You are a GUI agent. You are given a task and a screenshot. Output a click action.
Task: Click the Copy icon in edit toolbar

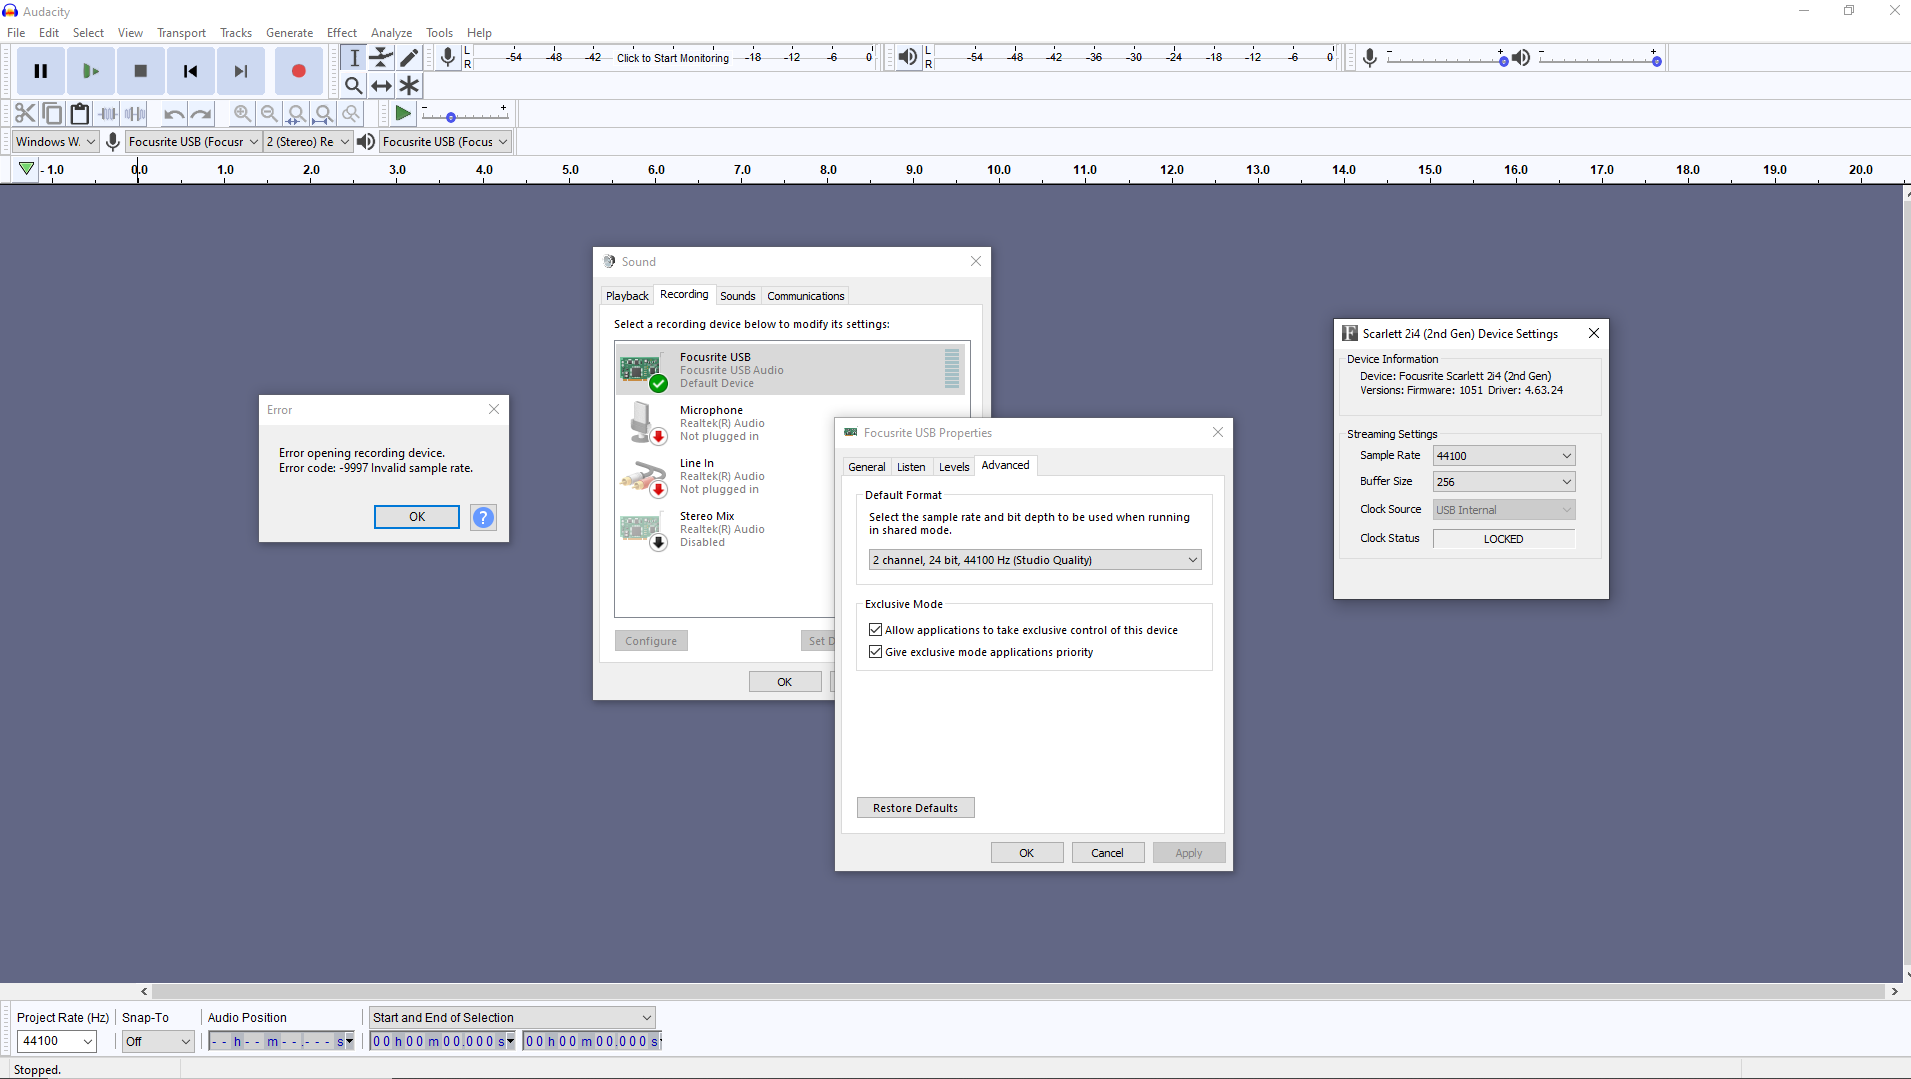click(53, 114)
